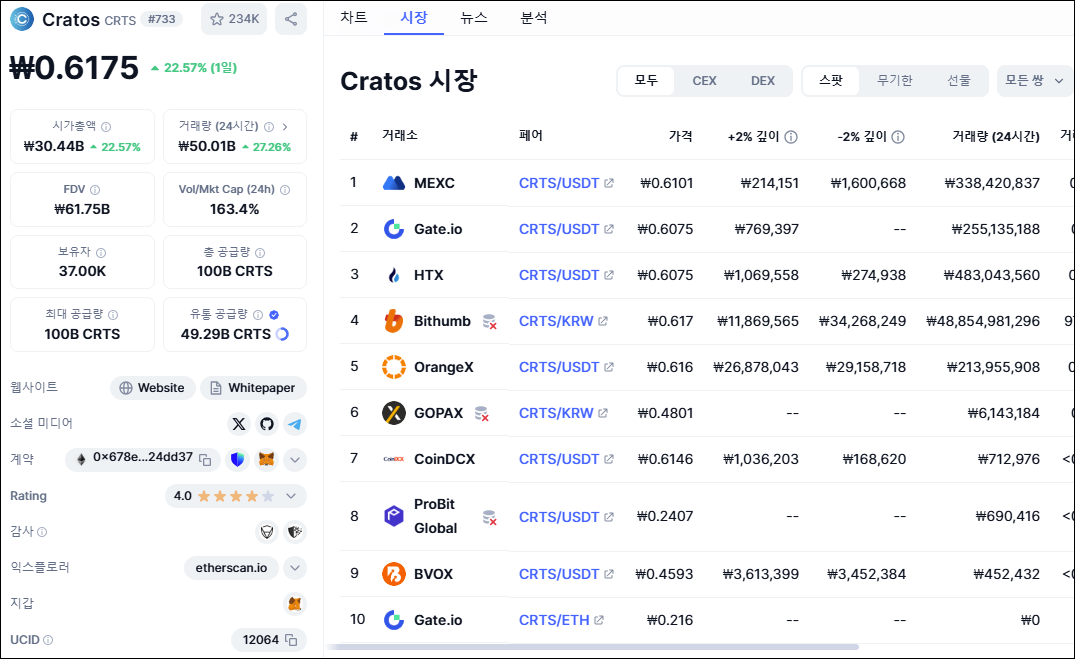
Task: Open MEXC CRTS/USDT pair link
Action: tap(566, 183)
